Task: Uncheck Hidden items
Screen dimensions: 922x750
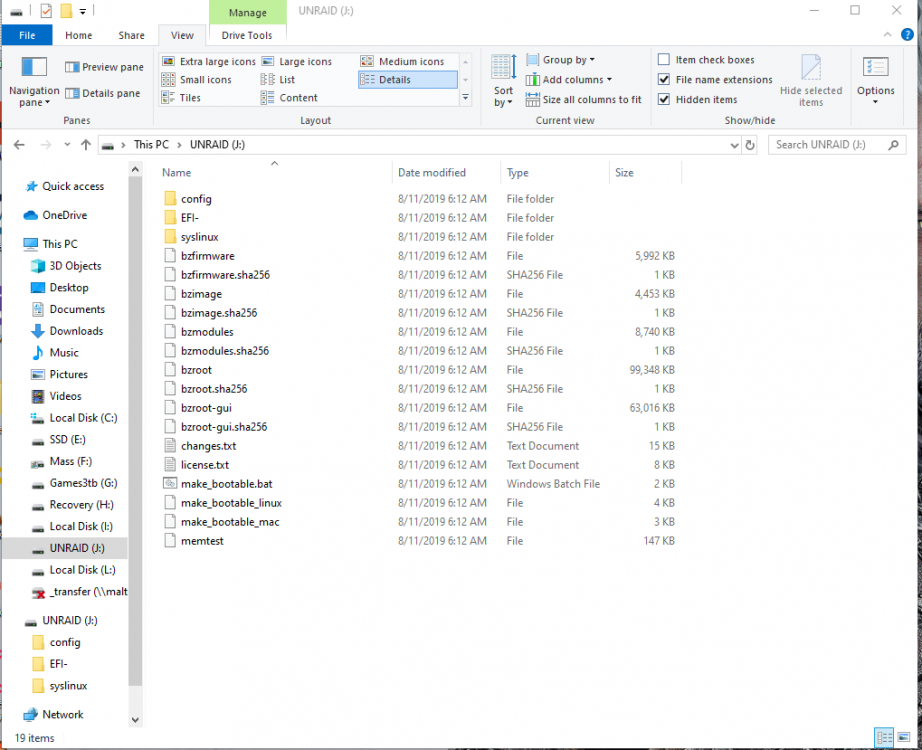Action: (664, 99)
